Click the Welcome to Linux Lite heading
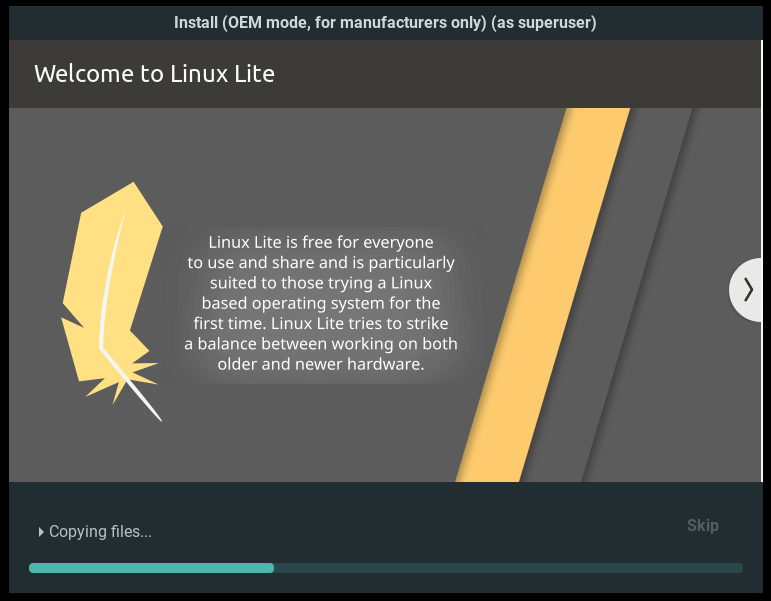 [154, 74]
